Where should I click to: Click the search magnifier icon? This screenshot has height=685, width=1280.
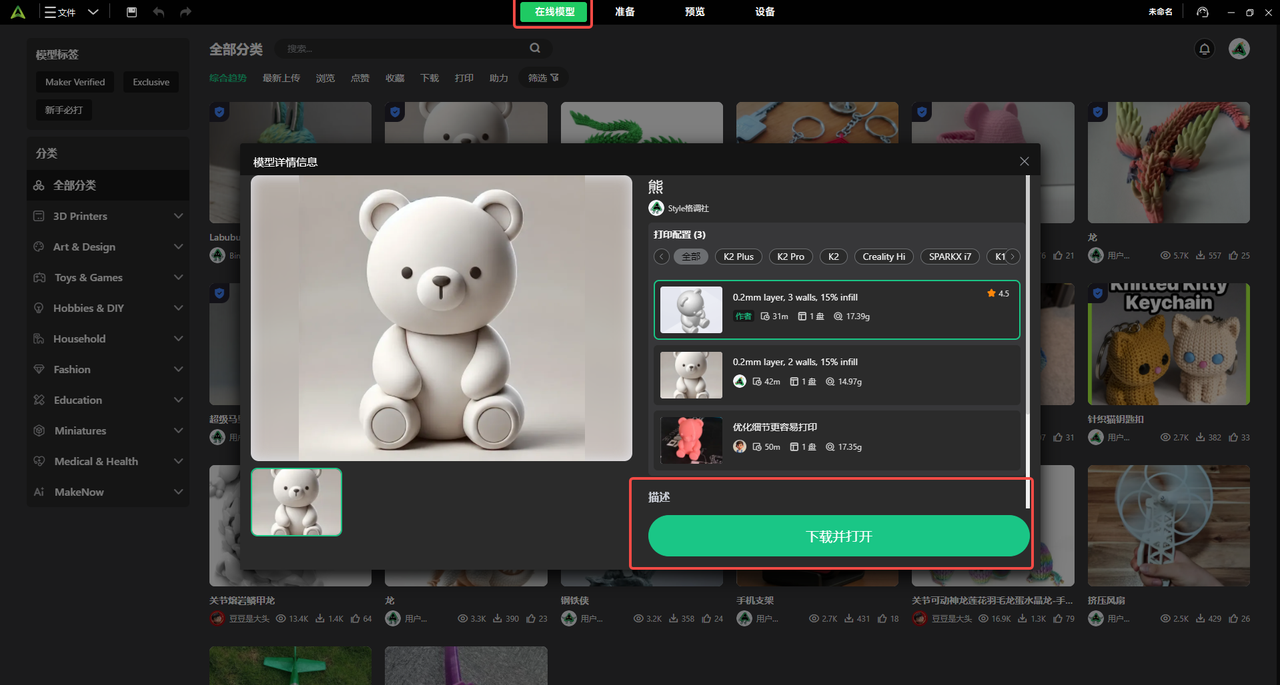pyautogui.click(x=535, y=48)
